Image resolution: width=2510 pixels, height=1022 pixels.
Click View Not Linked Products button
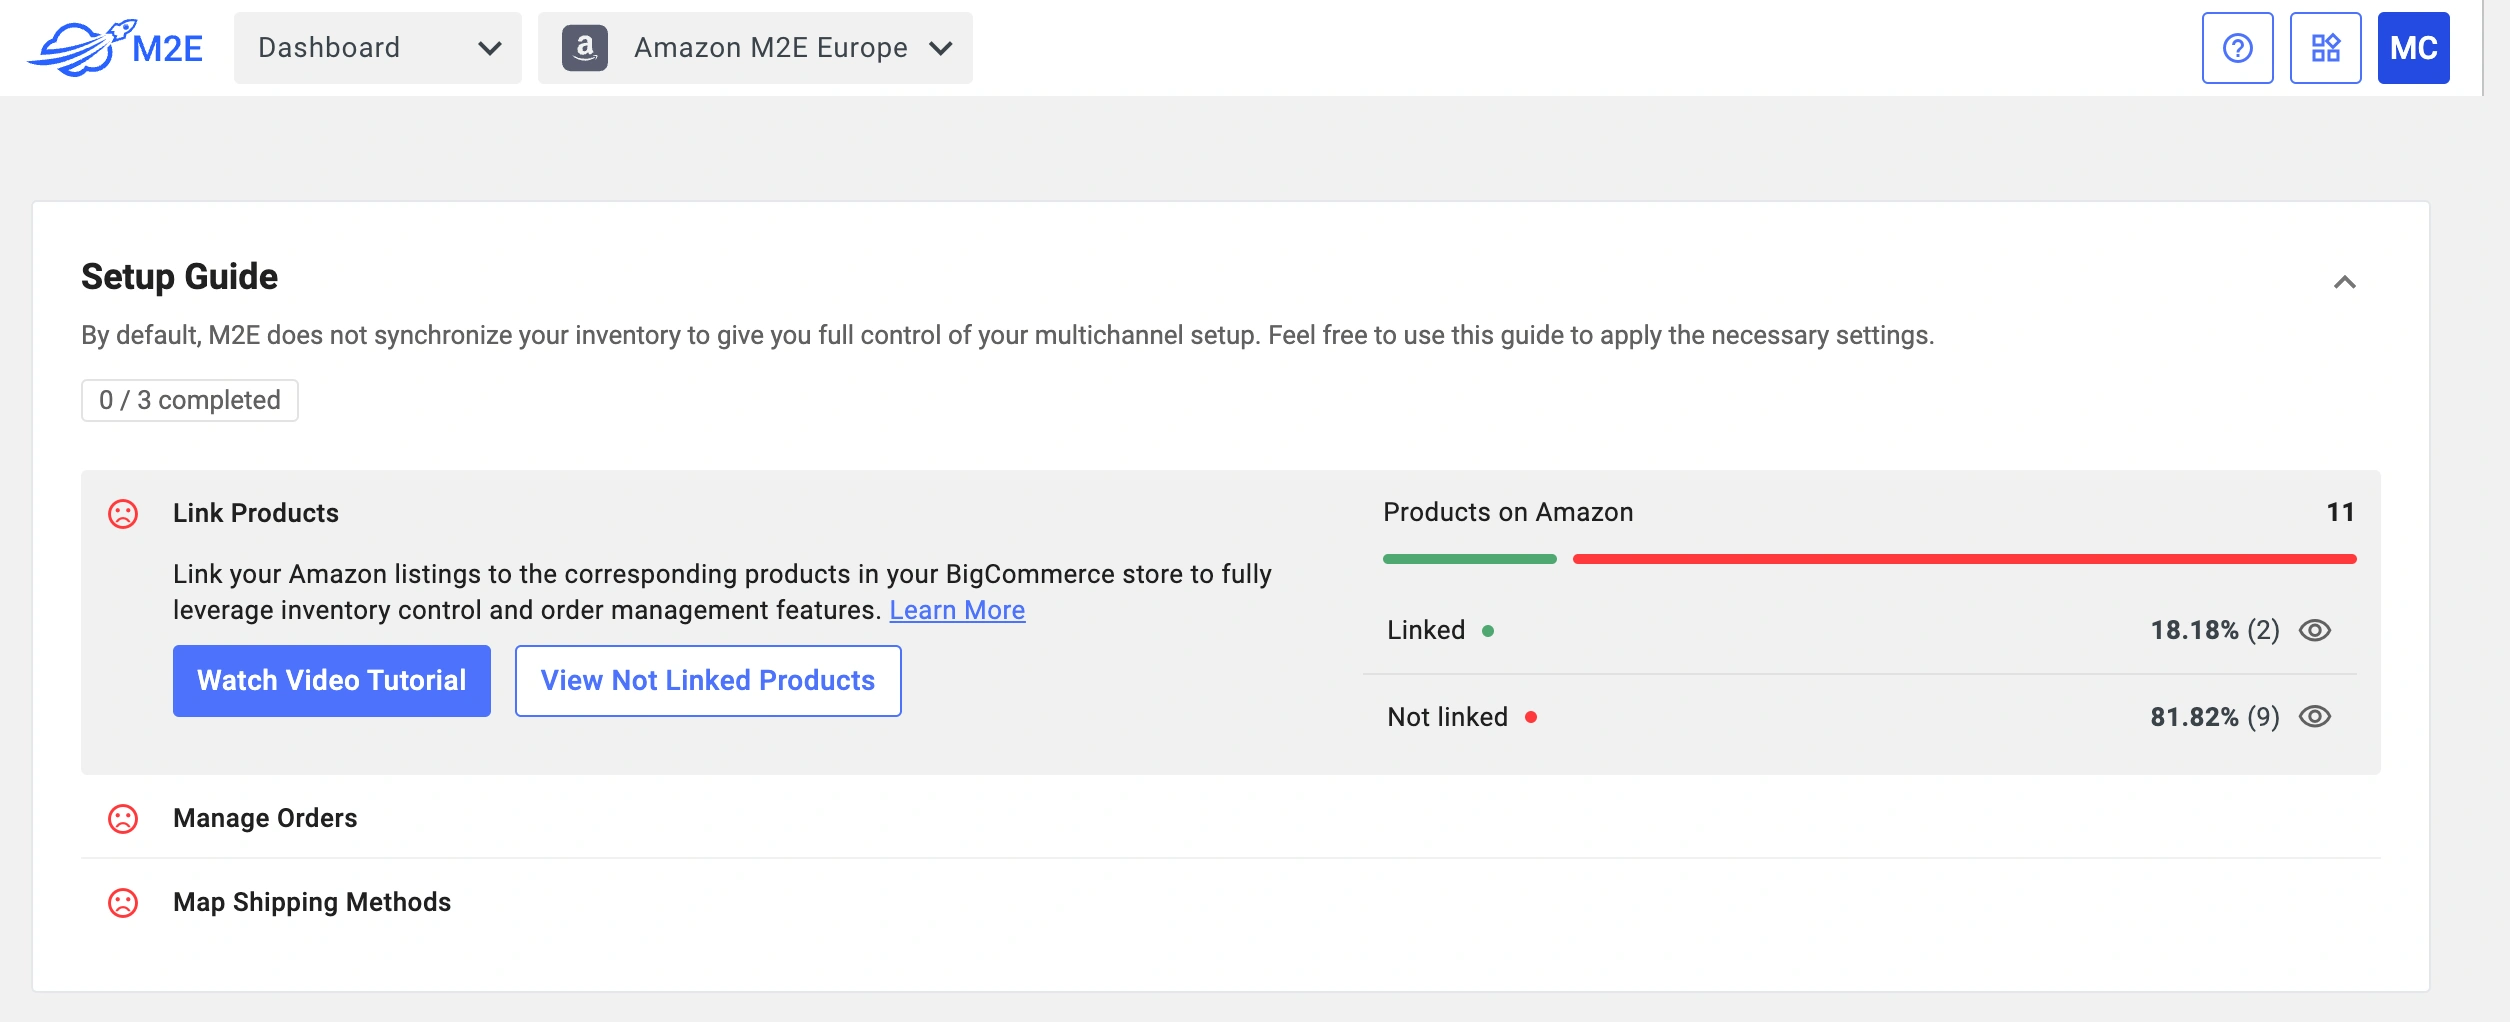click(x=707, y=681)
